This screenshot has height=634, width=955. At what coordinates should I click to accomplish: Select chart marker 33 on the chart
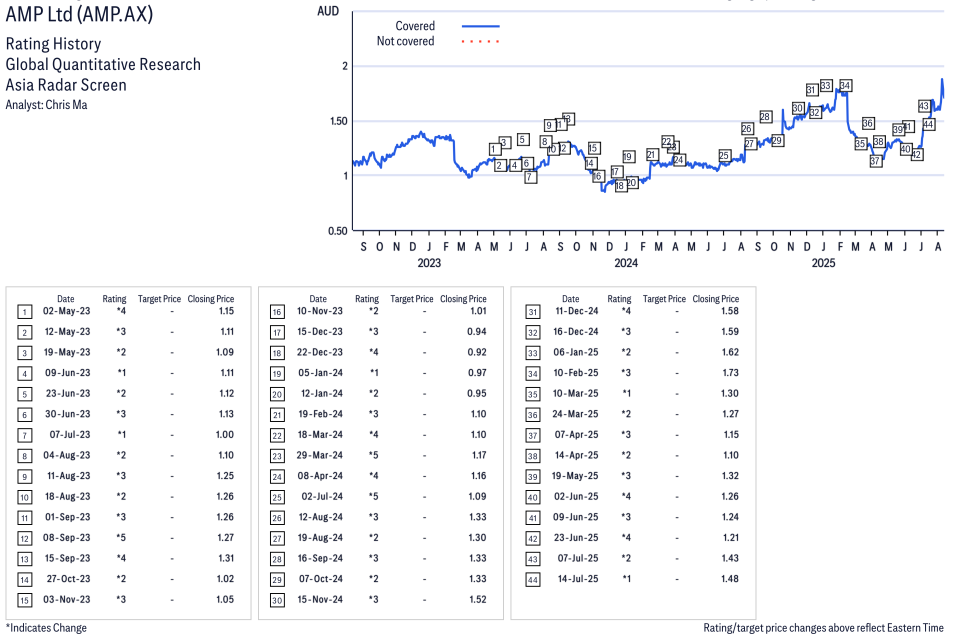(826, 85)
